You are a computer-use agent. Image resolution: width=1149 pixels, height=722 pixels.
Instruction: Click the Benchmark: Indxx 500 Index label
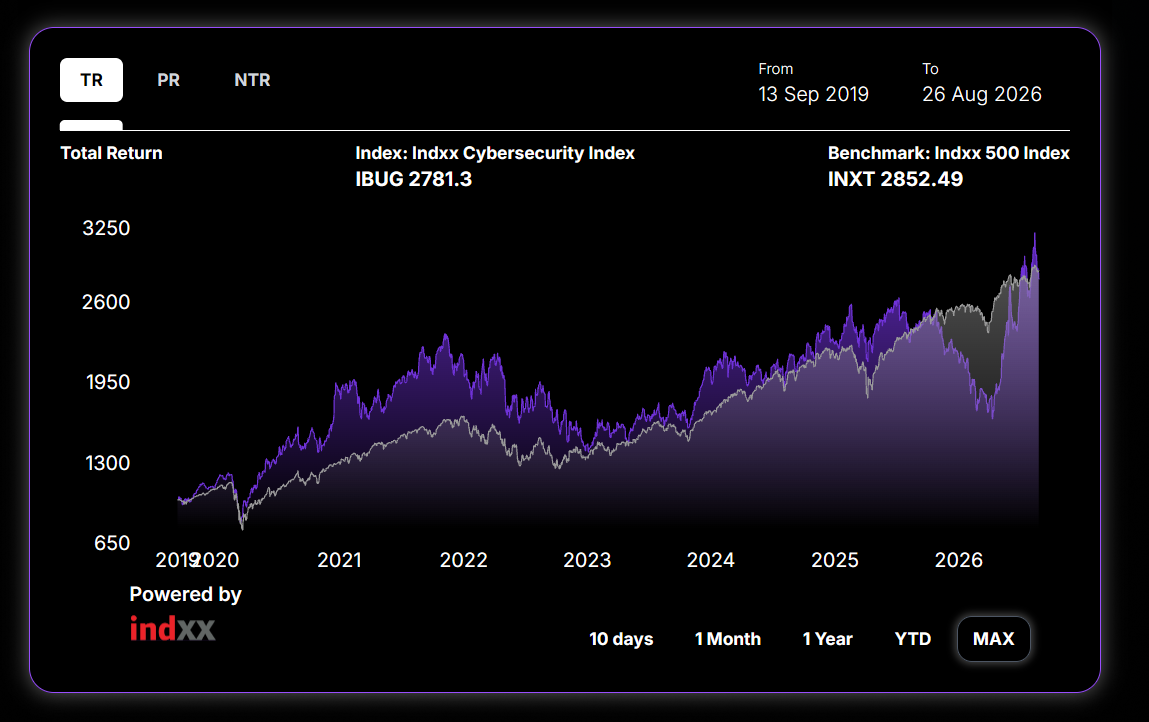948,153
